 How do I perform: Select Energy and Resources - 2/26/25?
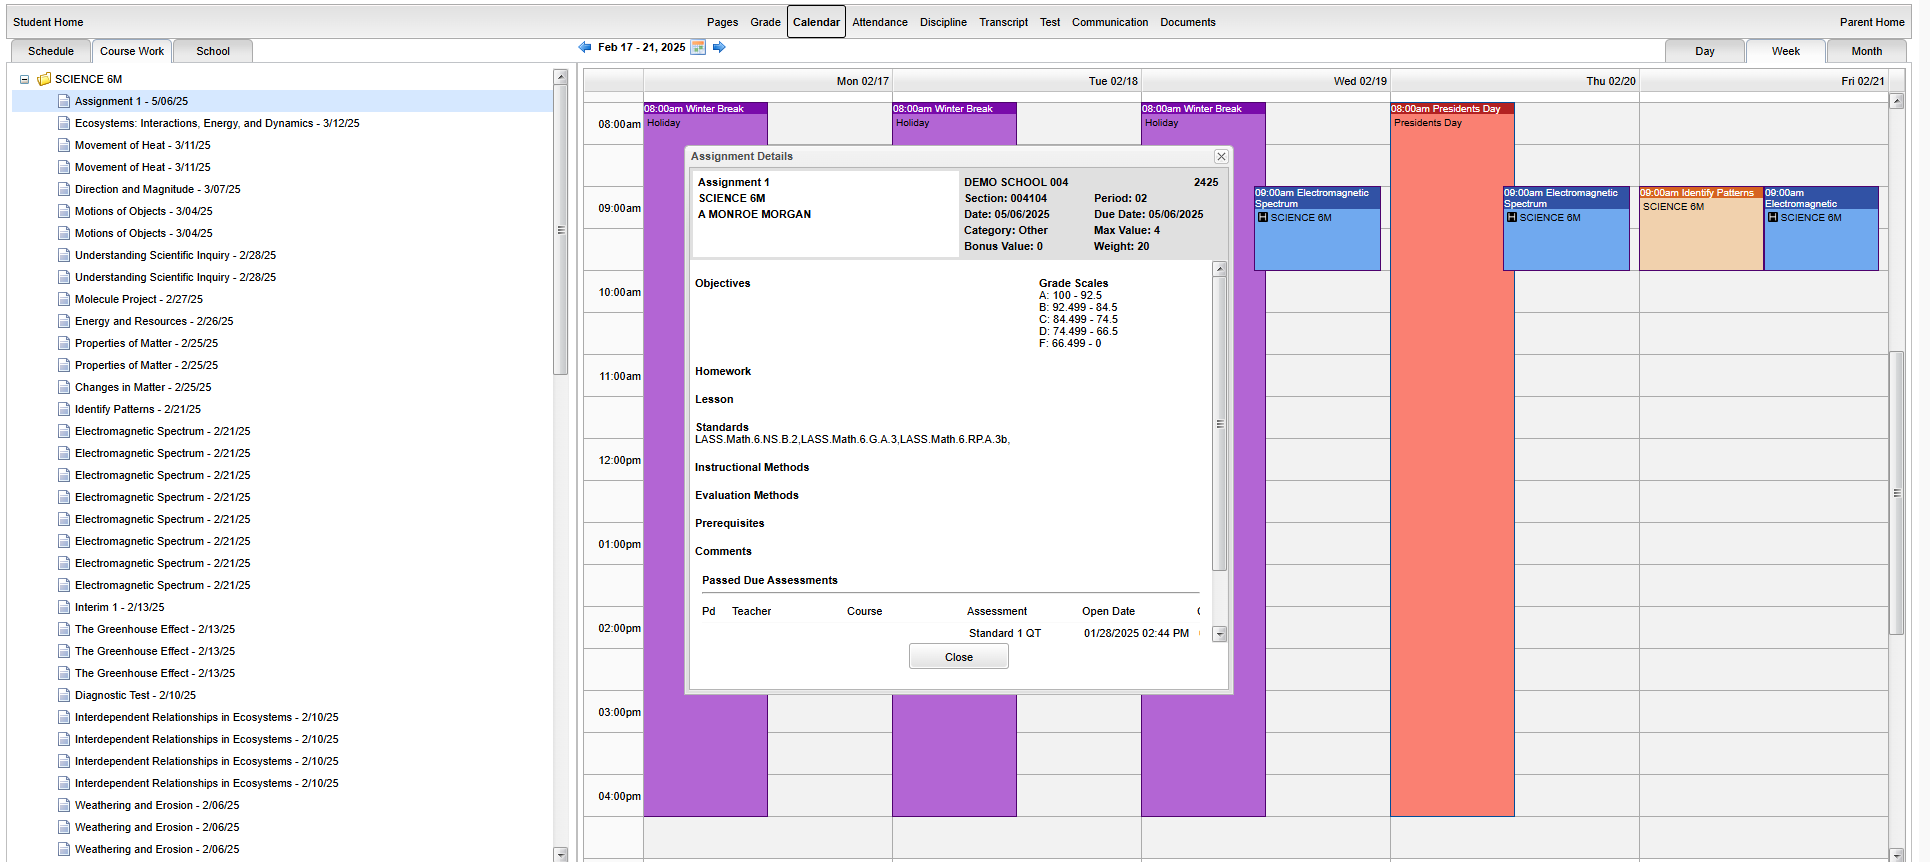[154, 321]
